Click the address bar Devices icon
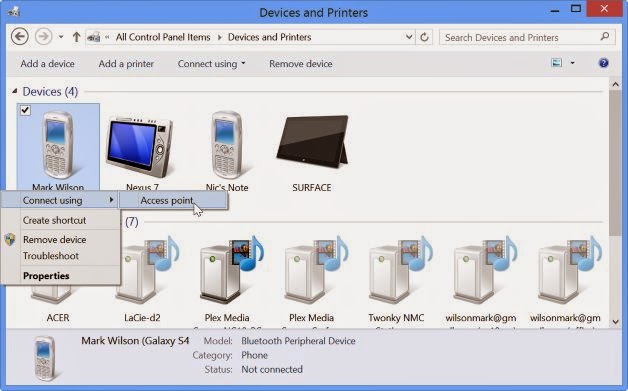The width and height of the screenshot is (628, 391). (x=94, y=37)
